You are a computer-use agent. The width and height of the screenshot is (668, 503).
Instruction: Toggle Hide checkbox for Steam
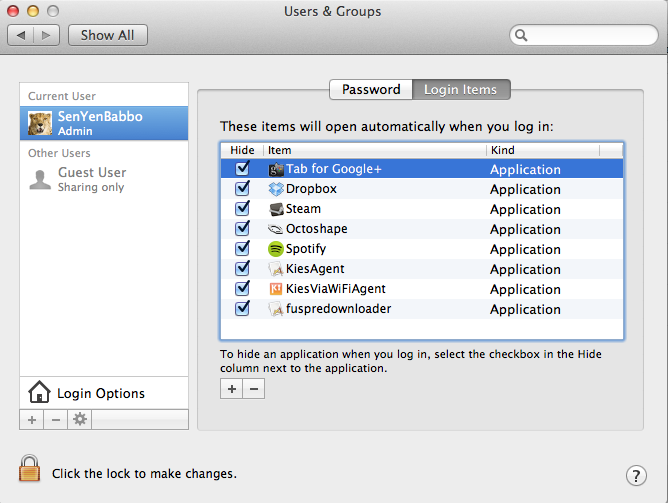click(x=242, y=208)
